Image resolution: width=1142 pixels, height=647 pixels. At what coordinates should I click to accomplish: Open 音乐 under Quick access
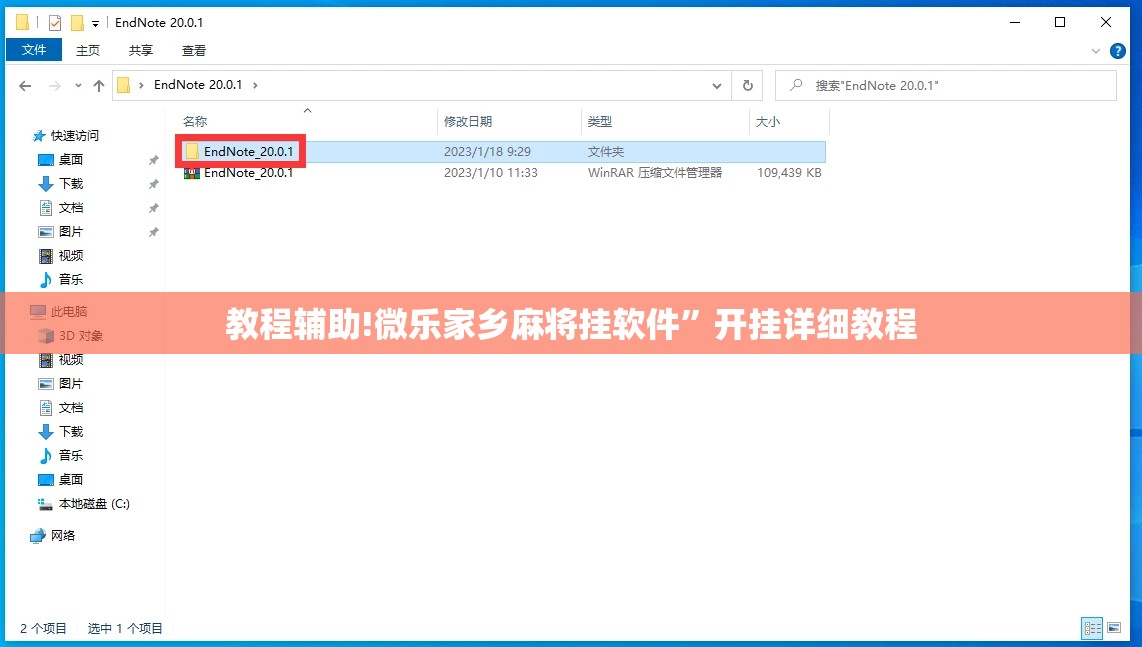point(71,279)
